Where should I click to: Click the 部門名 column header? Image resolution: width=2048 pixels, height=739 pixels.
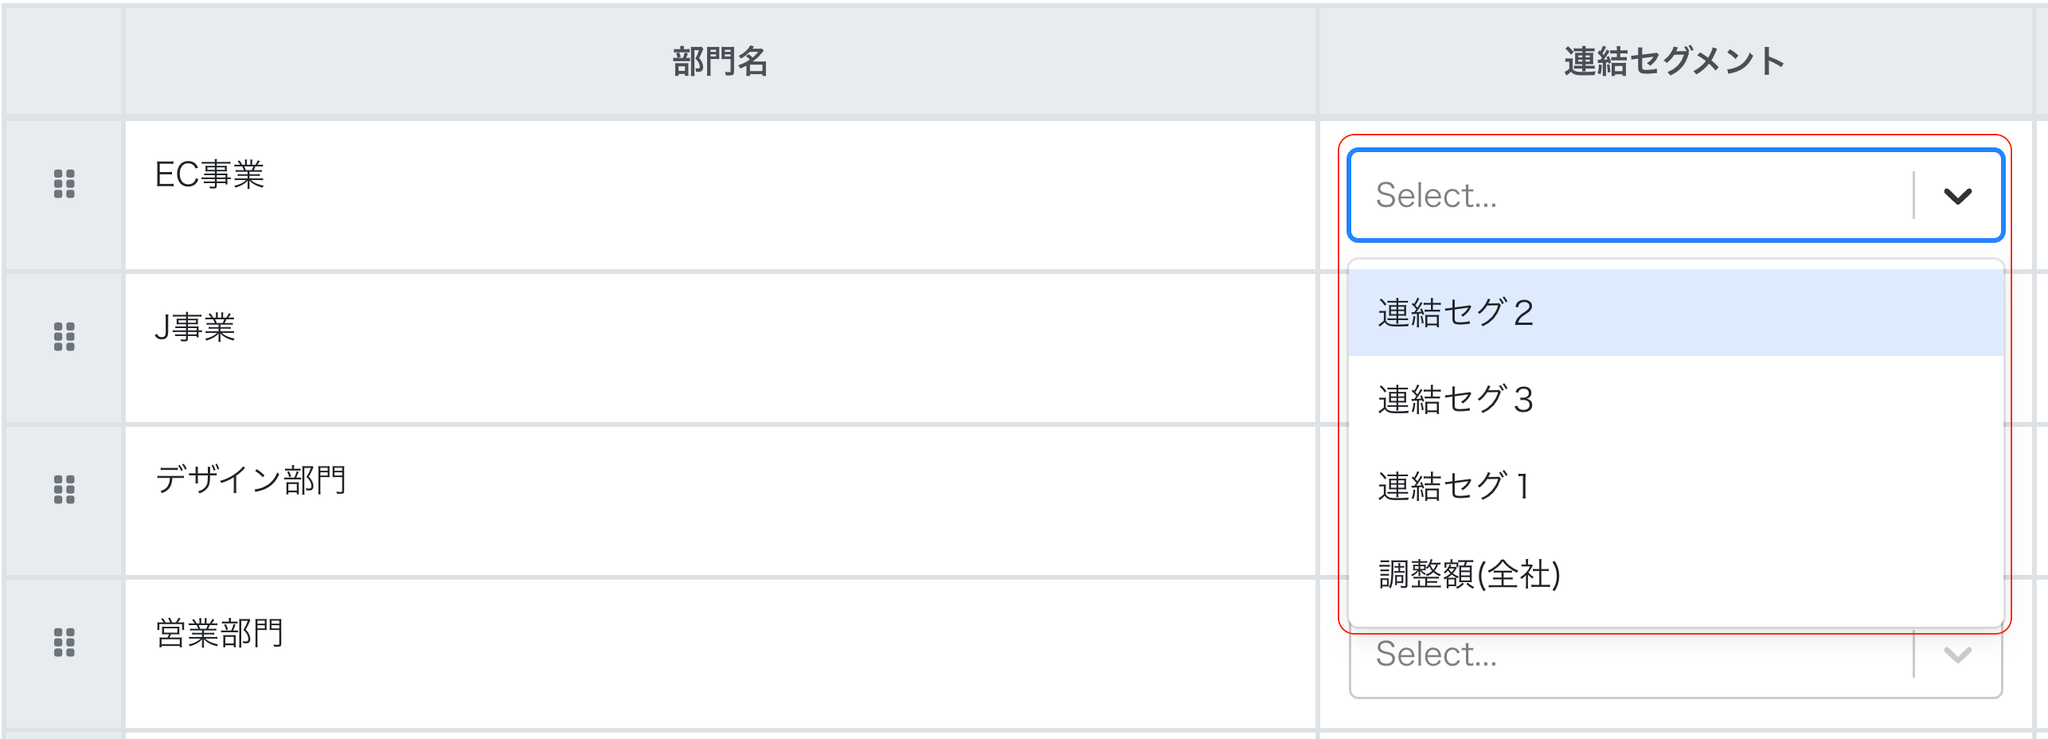720,62
